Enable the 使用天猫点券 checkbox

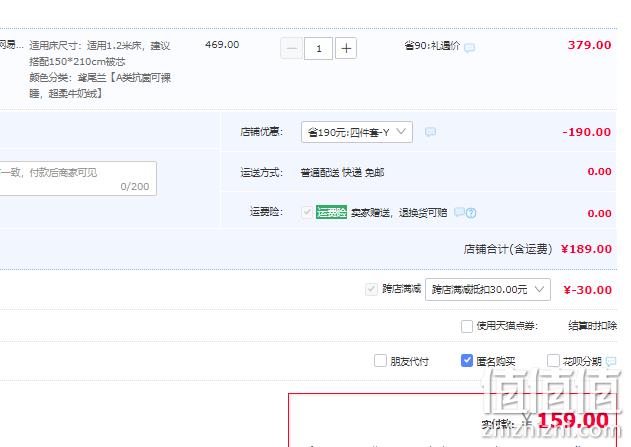tap(467, 326)
